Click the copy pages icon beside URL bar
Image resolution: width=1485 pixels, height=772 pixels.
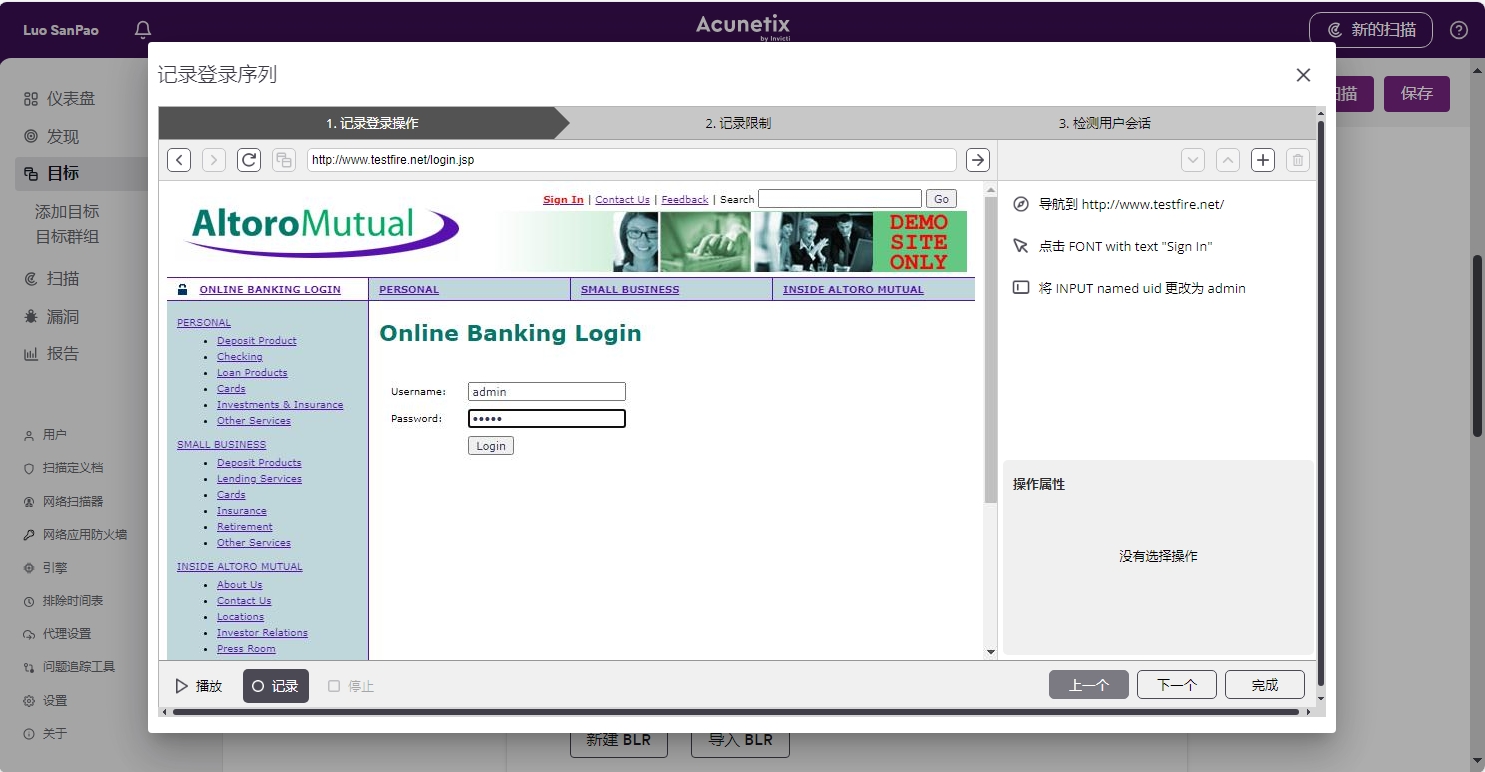[x=284, y=159]
